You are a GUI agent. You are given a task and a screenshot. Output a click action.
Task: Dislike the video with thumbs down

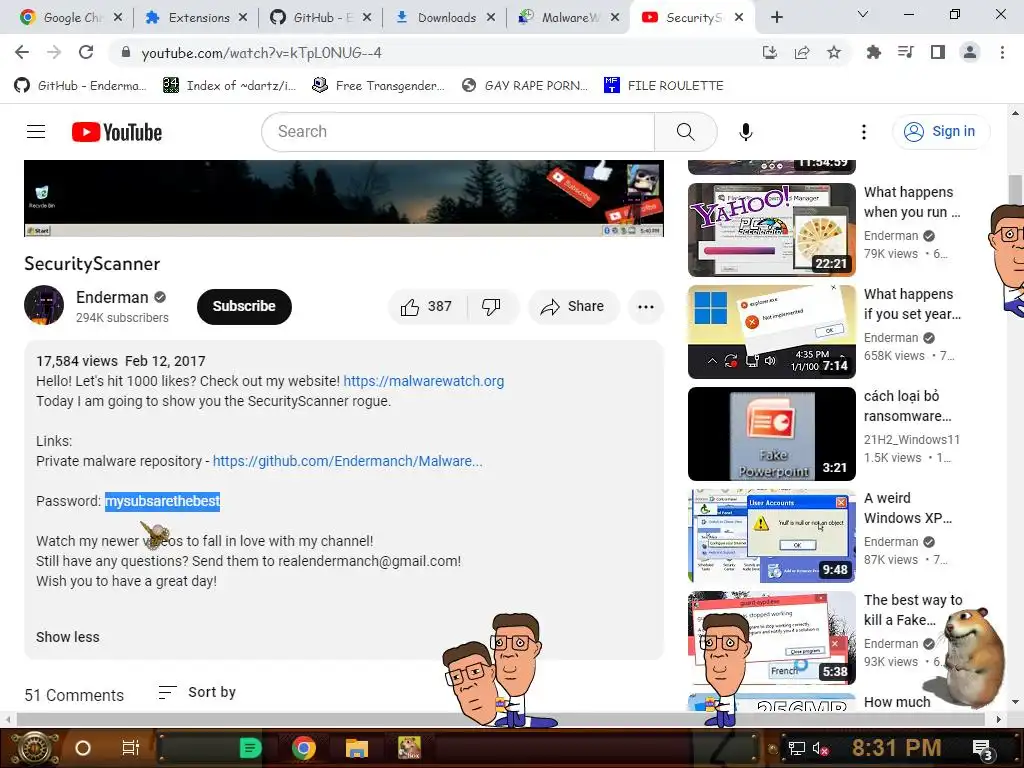(491, 307)
